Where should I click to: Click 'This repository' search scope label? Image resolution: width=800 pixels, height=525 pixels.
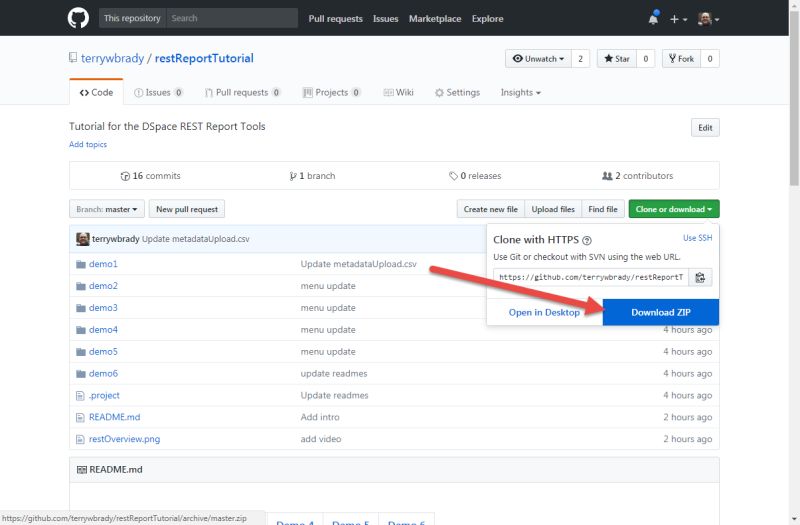[x=132, y=18]
